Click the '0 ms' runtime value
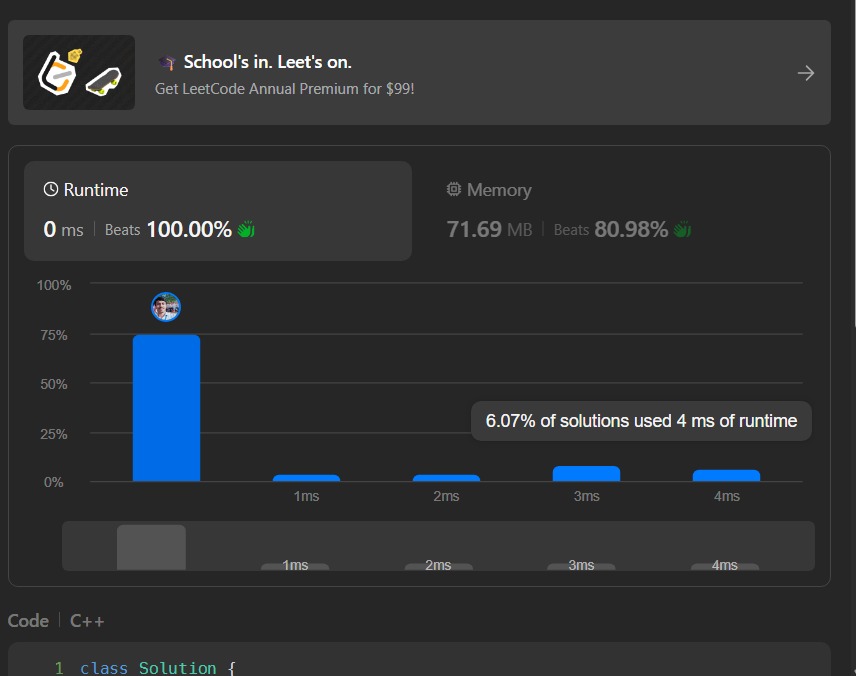The height and width of the screenshot is (676, 856). 63,229
